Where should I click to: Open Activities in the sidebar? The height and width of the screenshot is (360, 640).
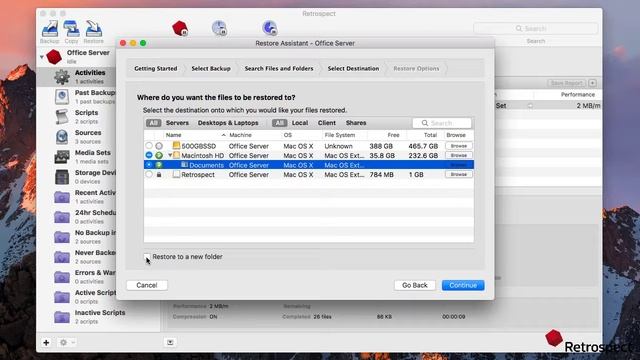[x=90, y=76]
